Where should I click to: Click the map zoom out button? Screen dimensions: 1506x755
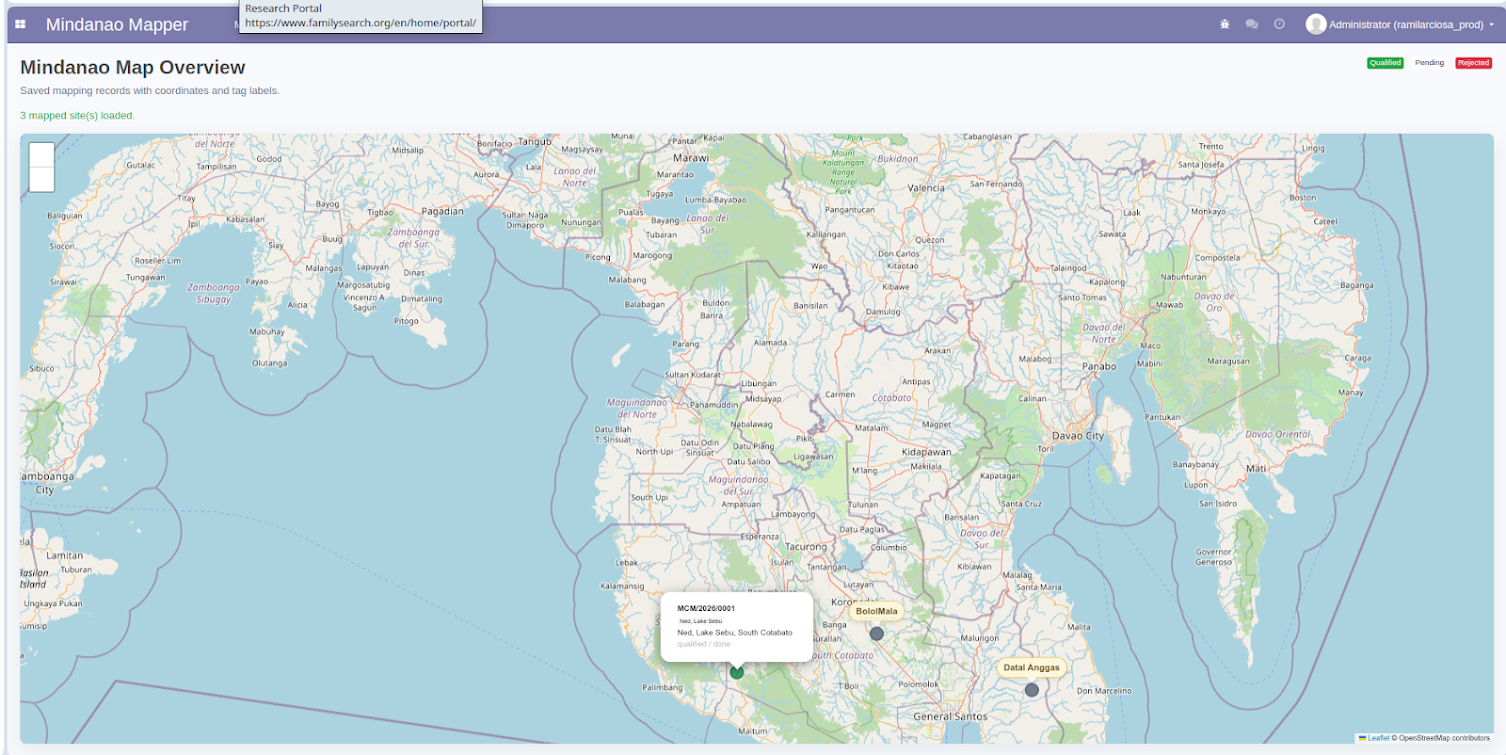point(42,179)
